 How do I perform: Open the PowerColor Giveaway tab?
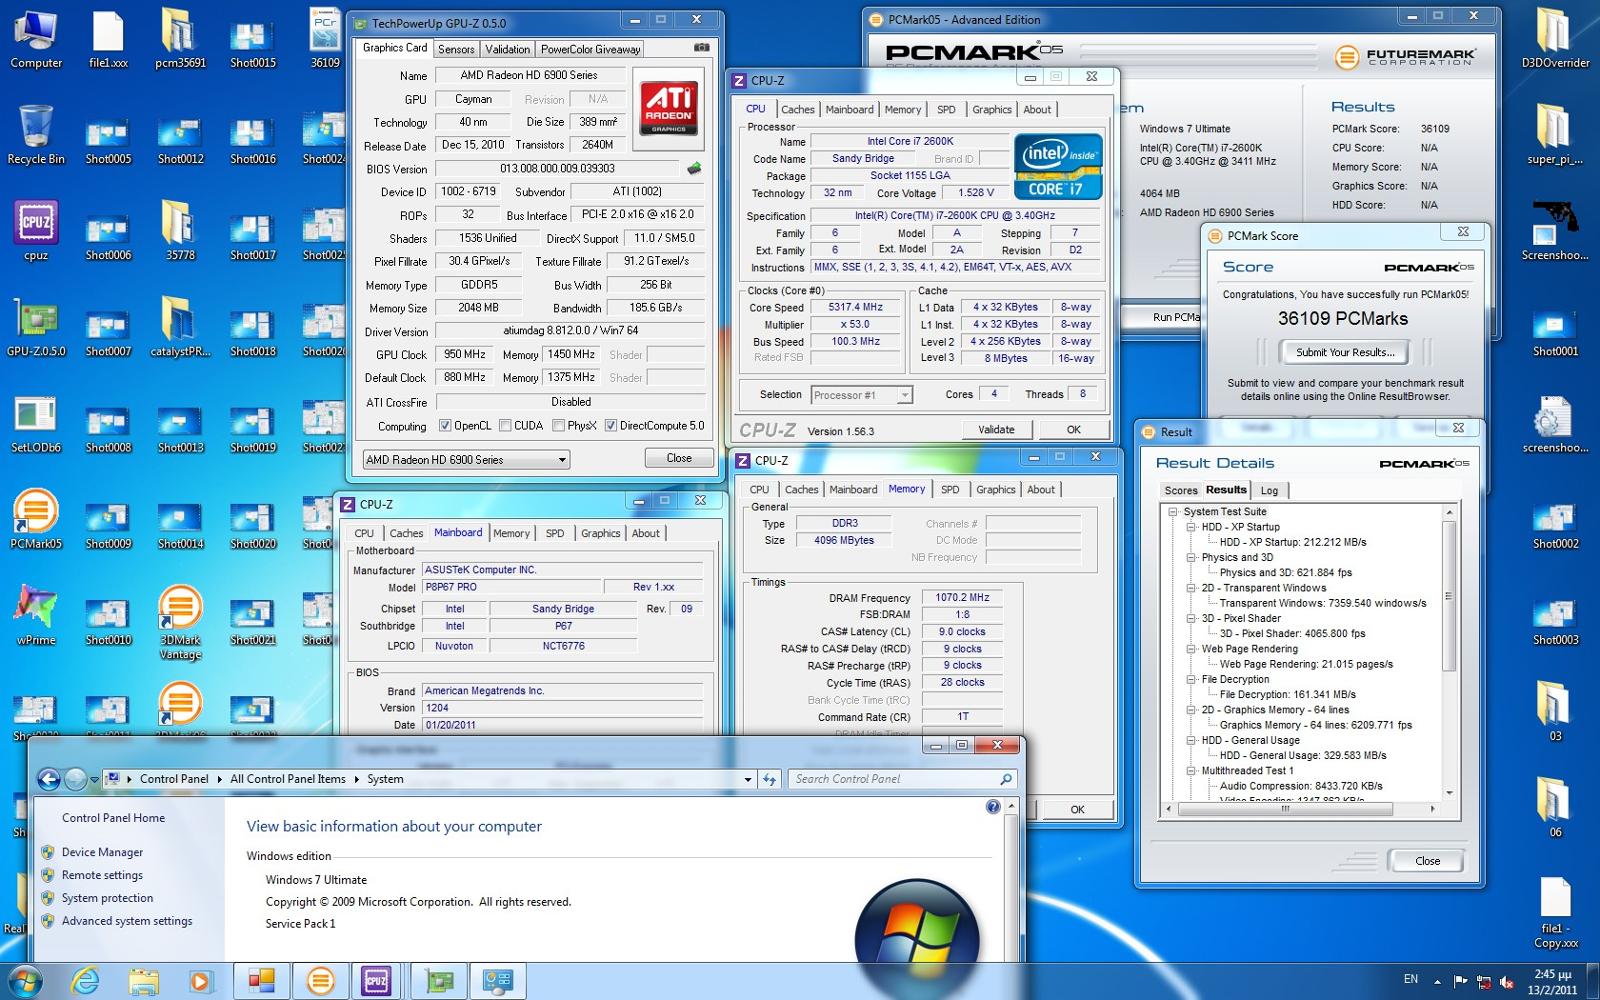click(x=590, y=49)
